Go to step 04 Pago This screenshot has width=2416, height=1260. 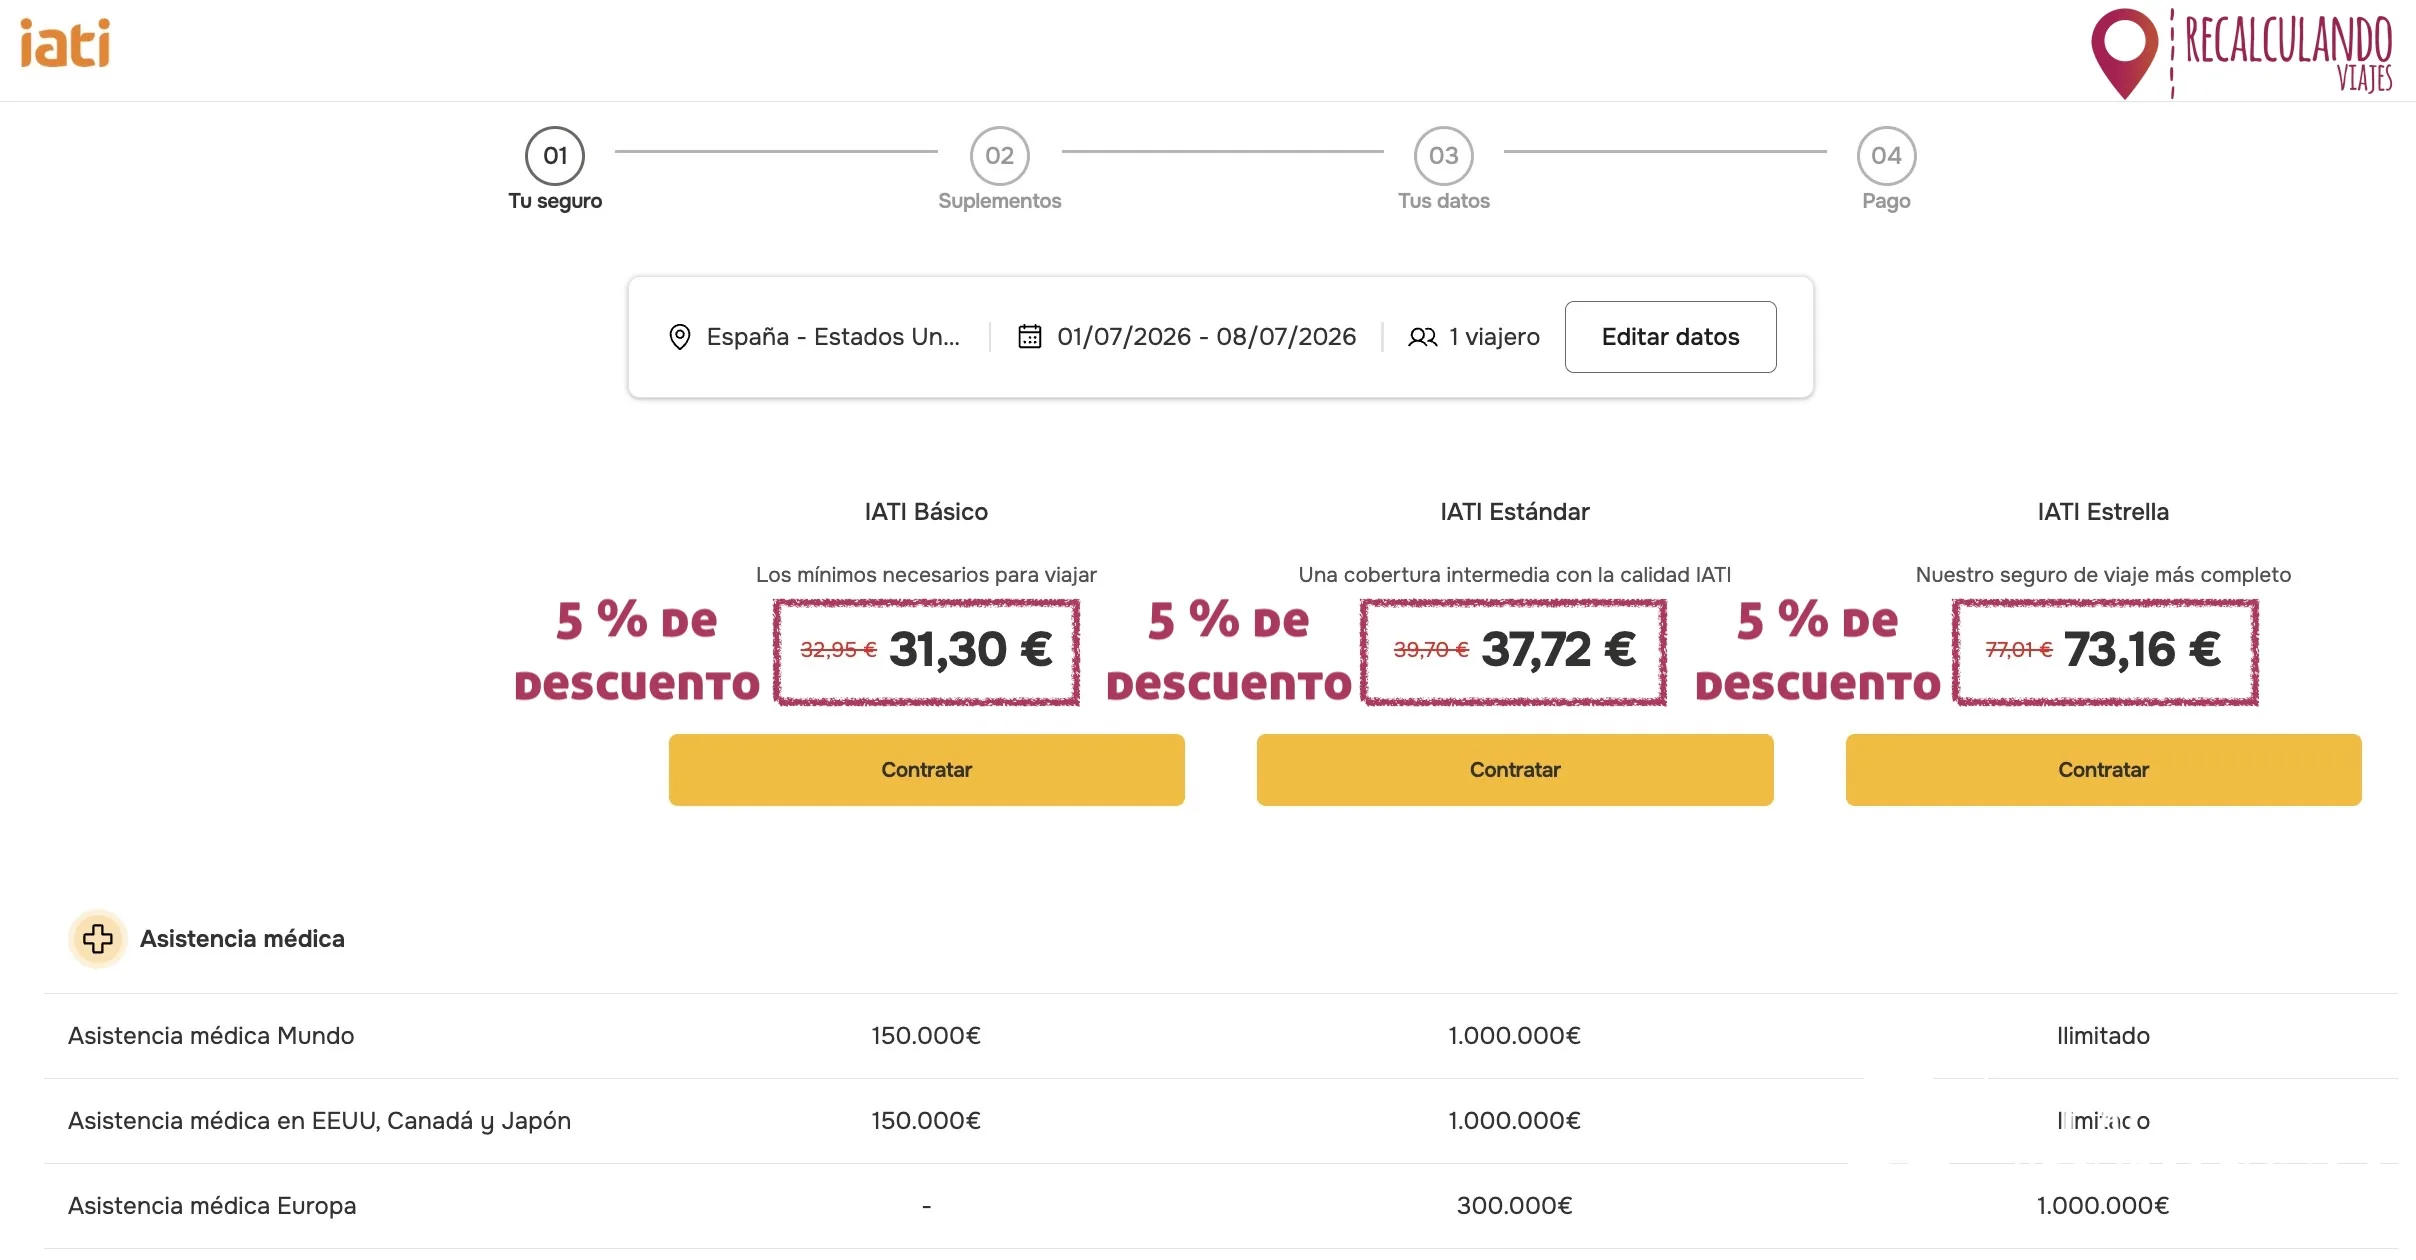coord(1886,169)
